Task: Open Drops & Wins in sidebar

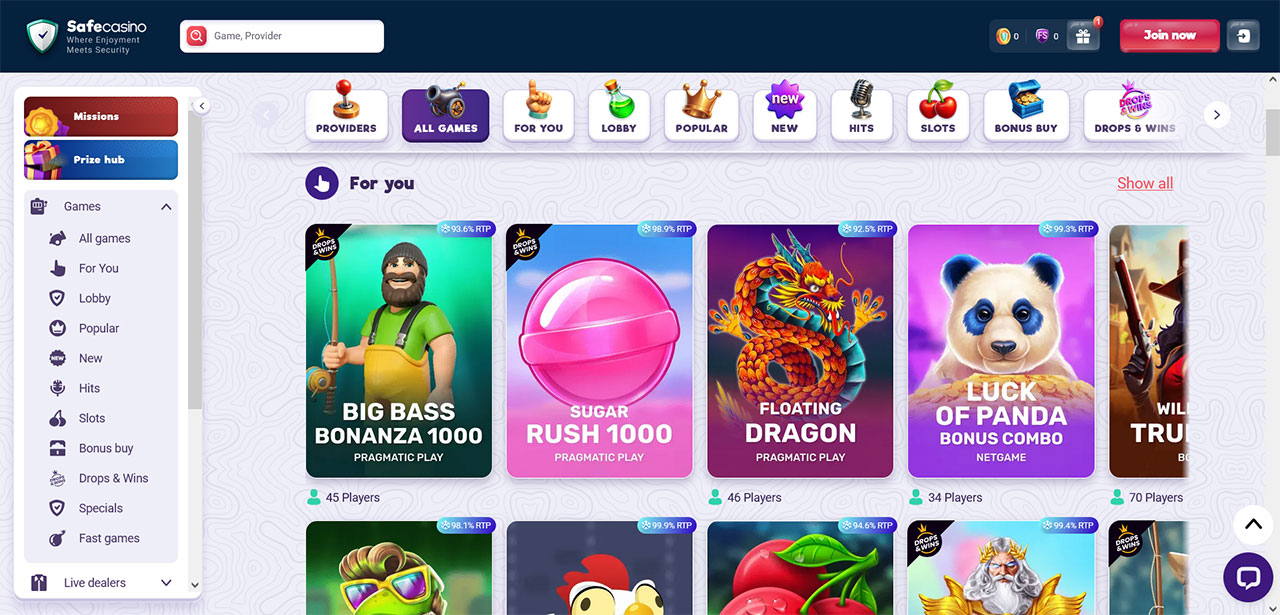Action: [113, 478]
